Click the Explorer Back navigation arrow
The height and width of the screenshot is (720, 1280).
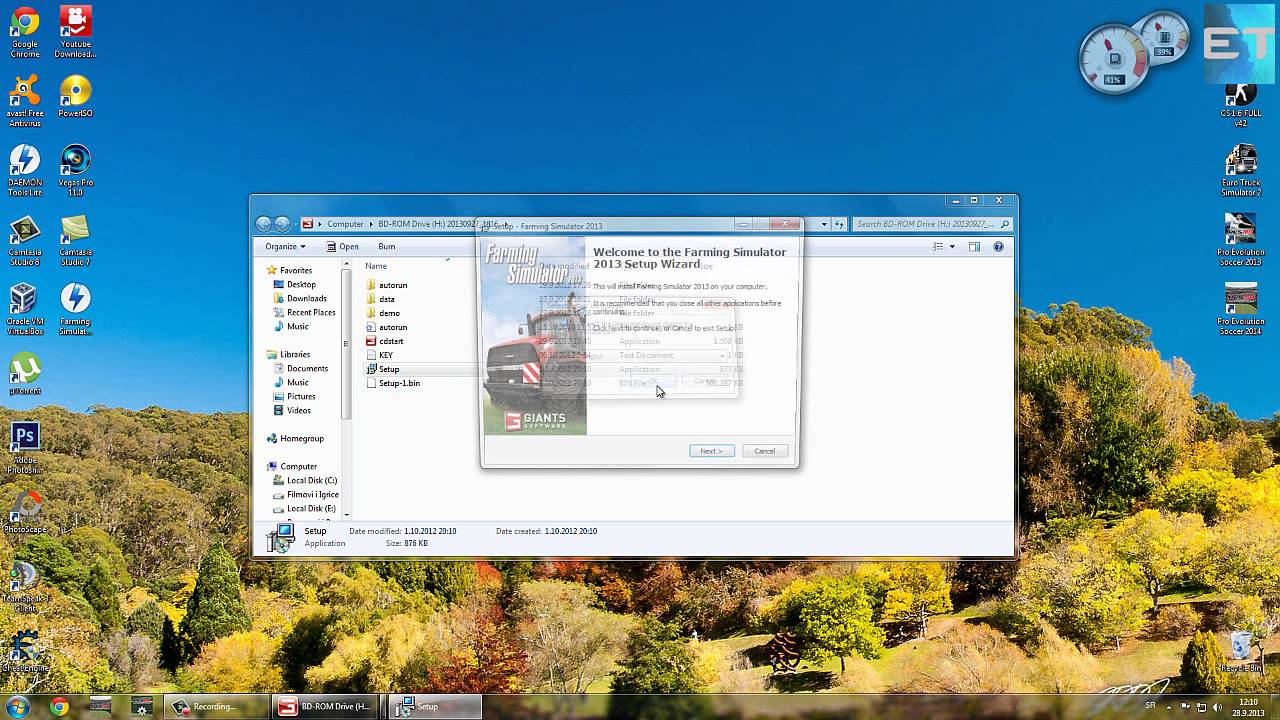(x=264, y=224)
